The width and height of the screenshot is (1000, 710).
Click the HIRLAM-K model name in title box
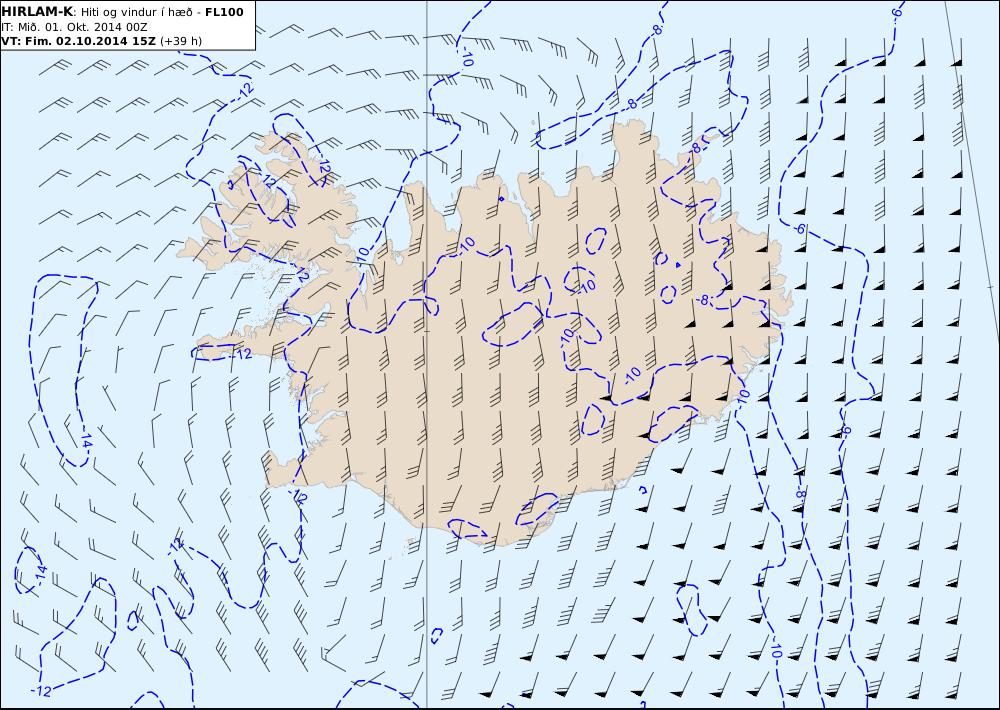click(x=38, y=12)
